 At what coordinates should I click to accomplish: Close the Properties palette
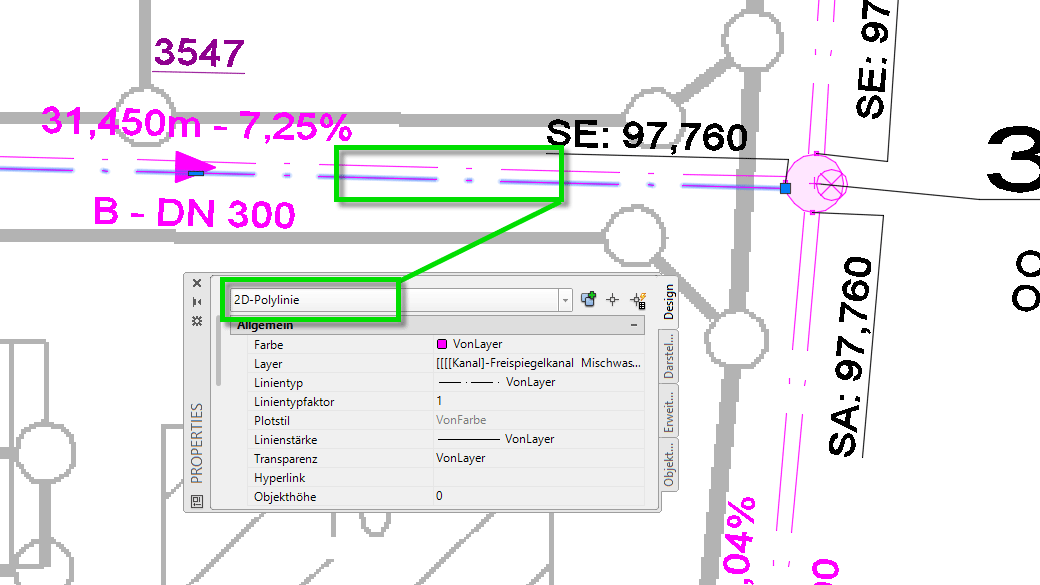pos(197,284)
